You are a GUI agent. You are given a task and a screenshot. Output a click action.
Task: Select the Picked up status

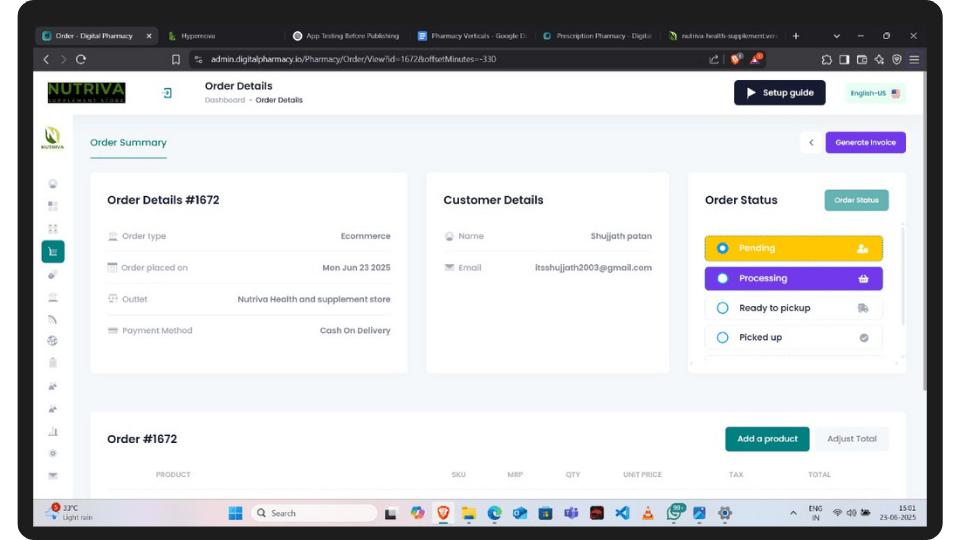793,337
